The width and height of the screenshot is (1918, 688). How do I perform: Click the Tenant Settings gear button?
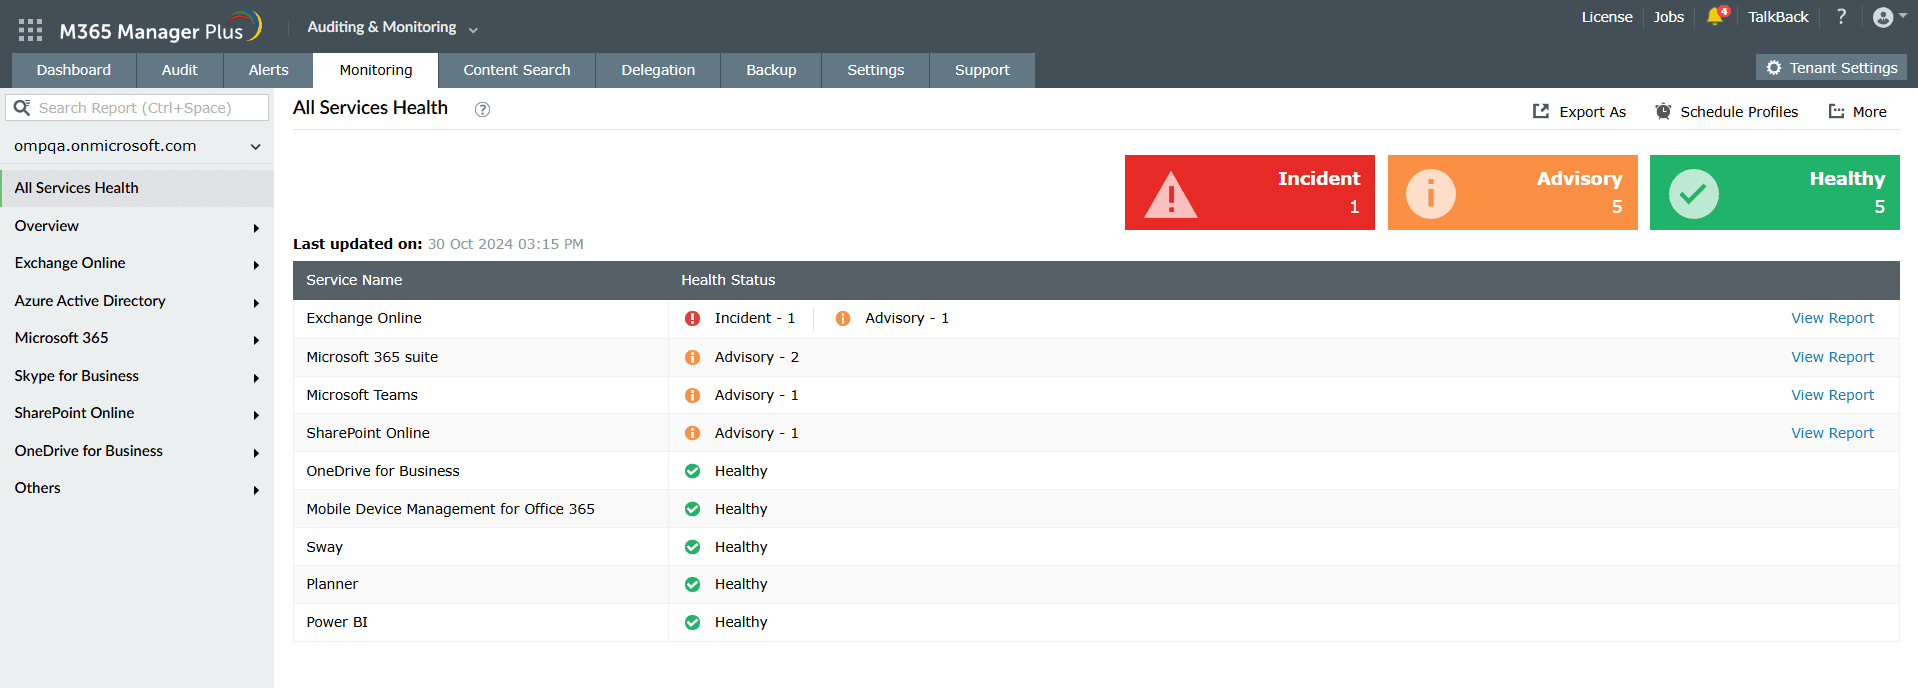pyautogui.click(x=1831, y=68)
